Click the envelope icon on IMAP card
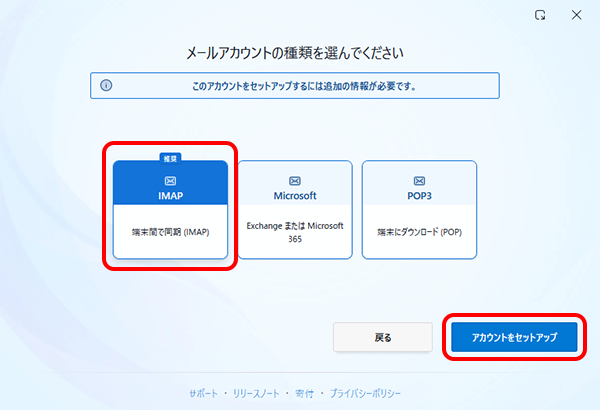 [170, 181]
